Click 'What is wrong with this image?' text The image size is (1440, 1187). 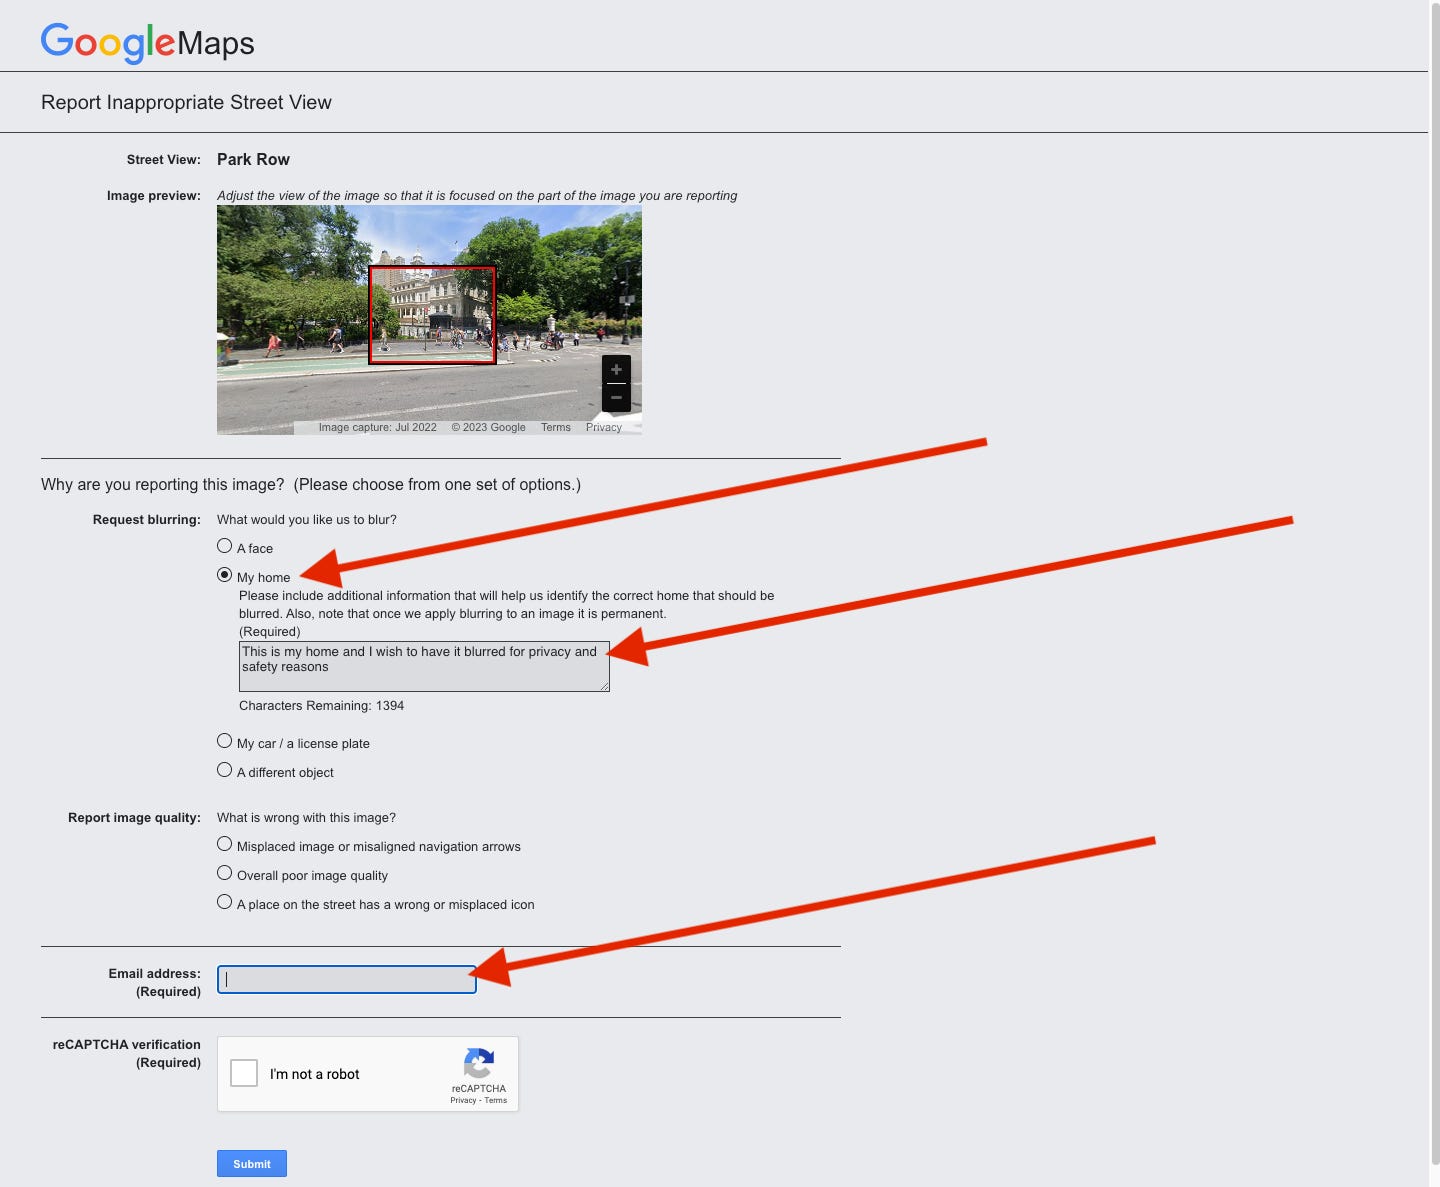[306, 817]
